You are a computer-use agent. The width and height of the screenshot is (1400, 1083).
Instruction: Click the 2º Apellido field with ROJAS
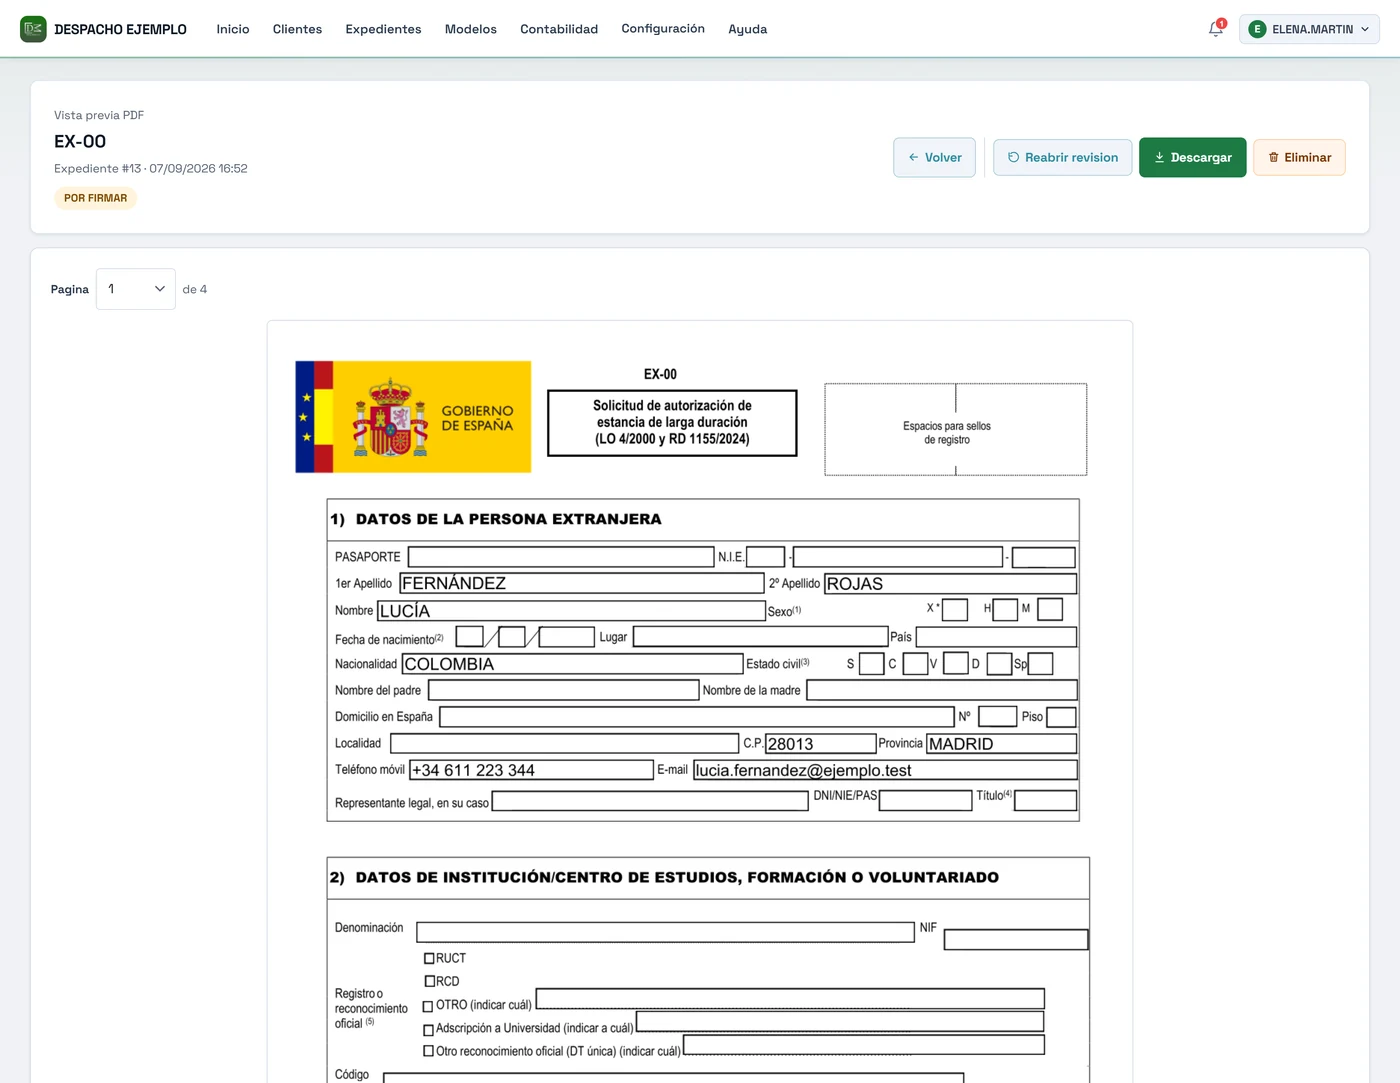coord(950,584)
